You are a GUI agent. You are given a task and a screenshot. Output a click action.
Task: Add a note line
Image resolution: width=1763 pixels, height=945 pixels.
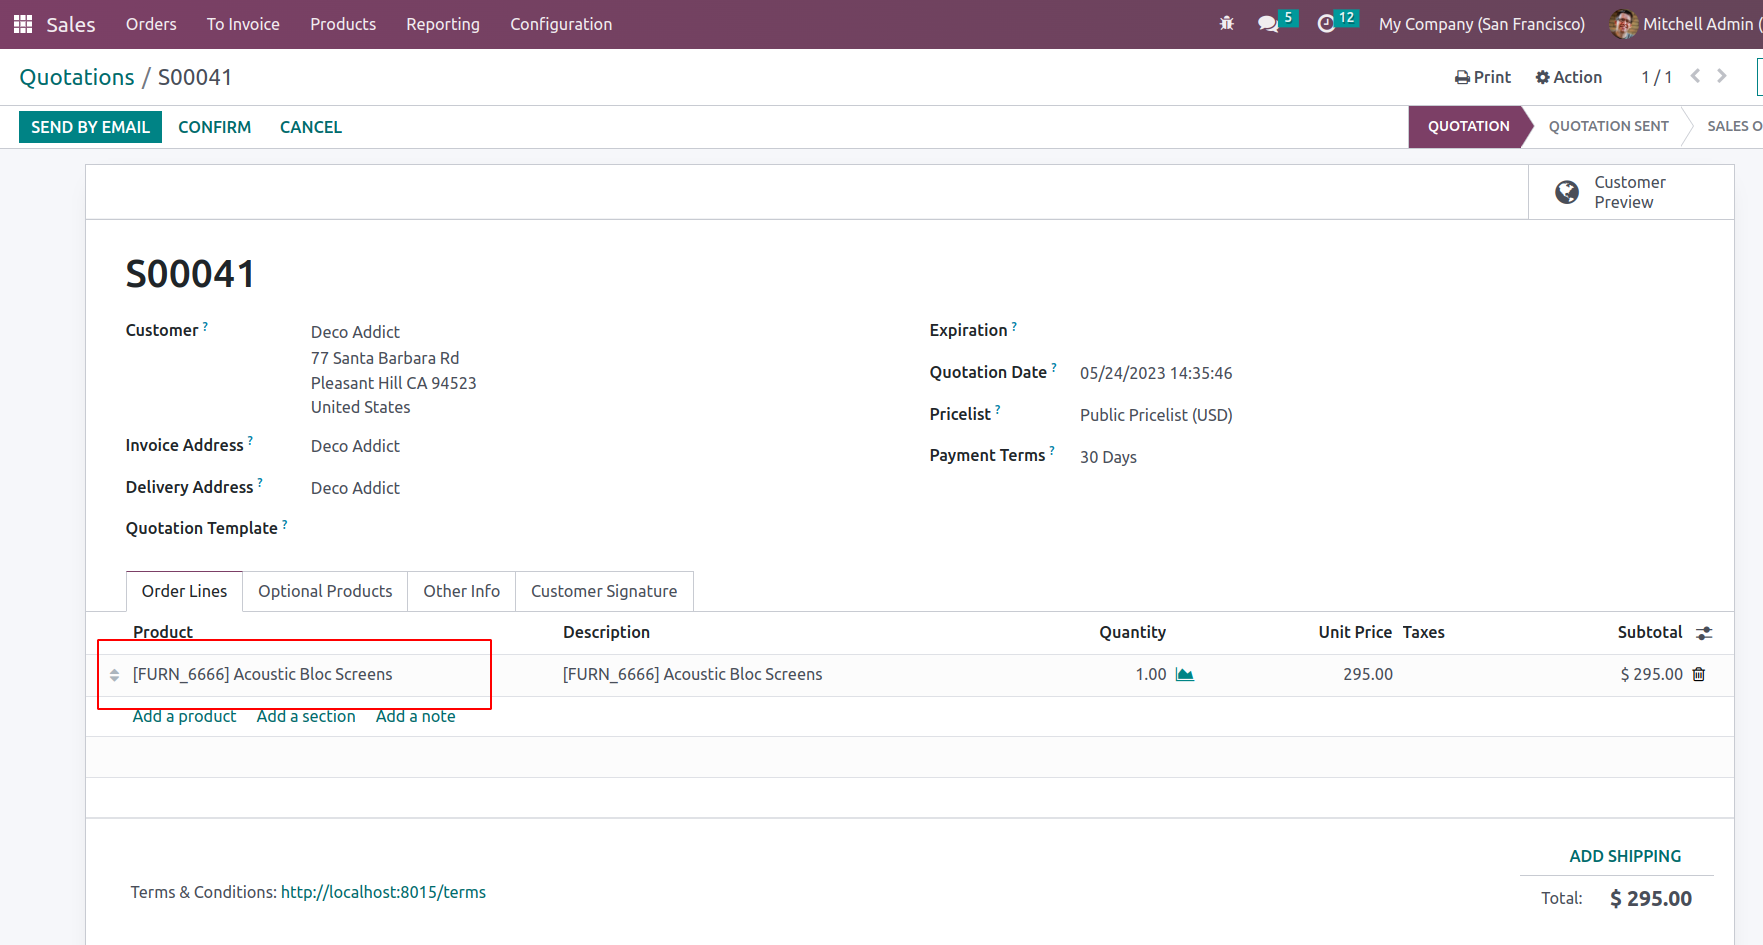point(416,716)
